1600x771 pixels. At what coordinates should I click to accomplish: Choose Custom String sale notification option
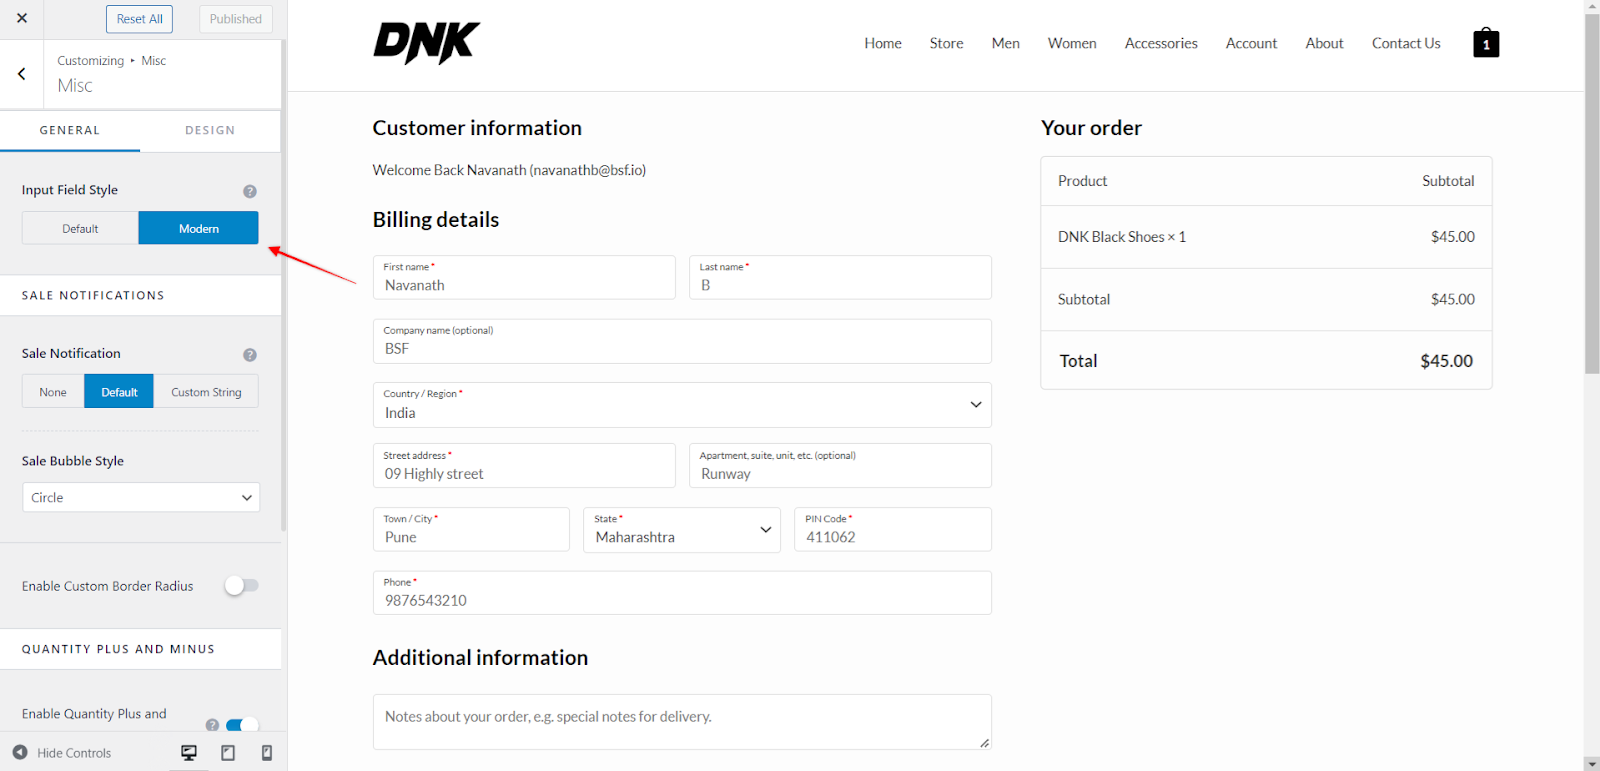(206, 392)
